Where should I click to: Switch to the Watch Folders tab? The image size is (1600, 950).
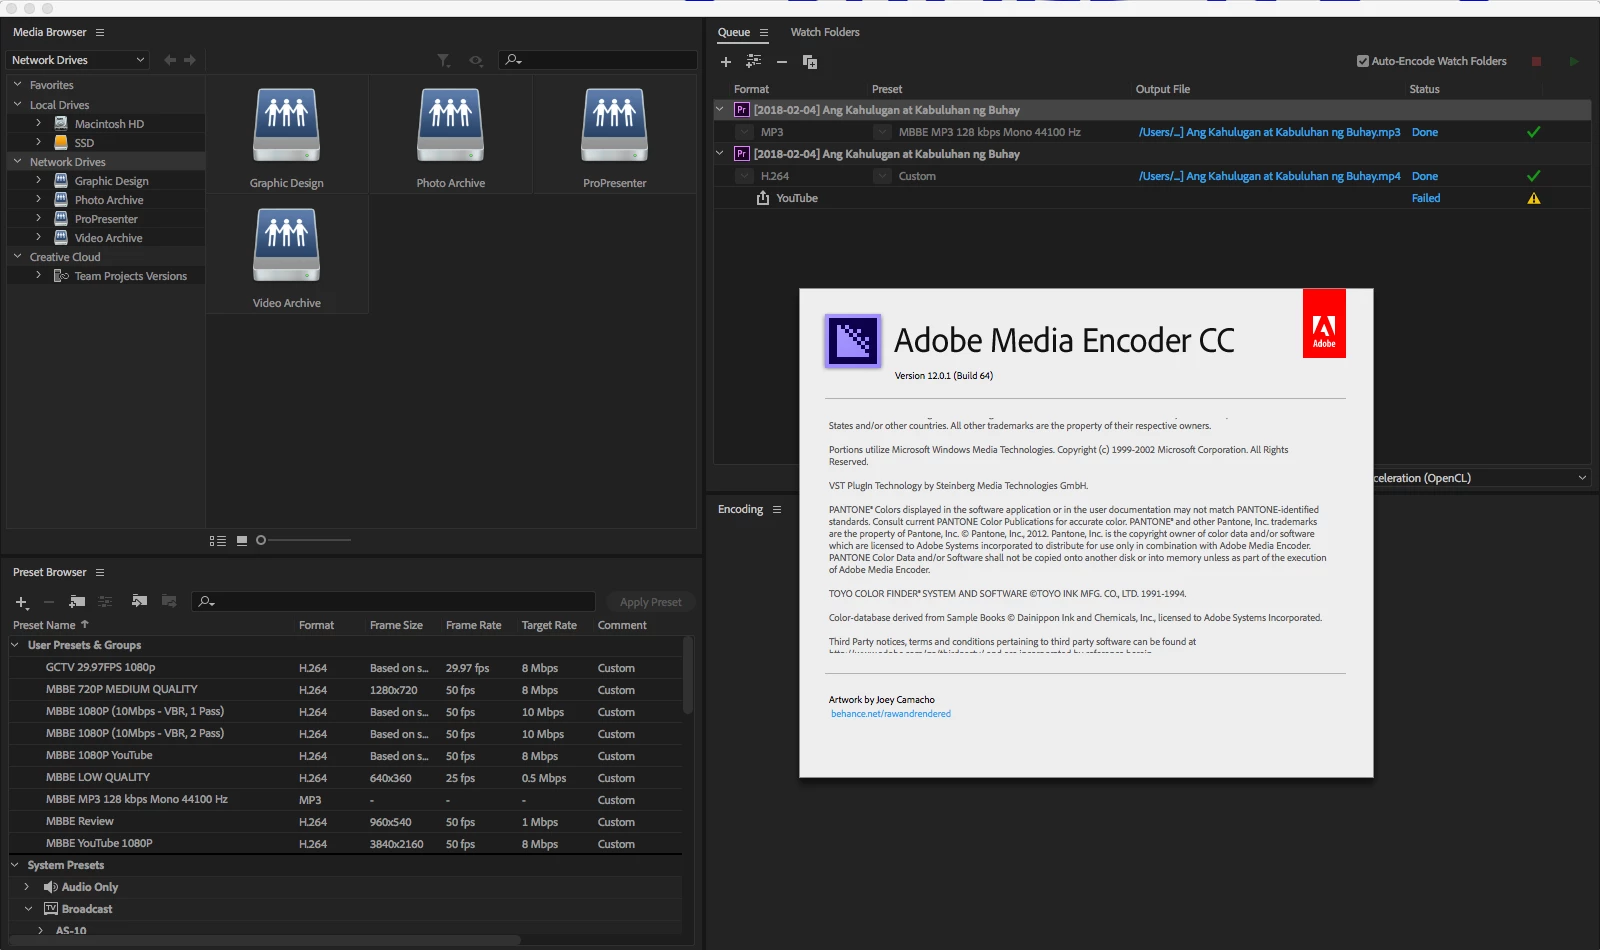point(825,33)
